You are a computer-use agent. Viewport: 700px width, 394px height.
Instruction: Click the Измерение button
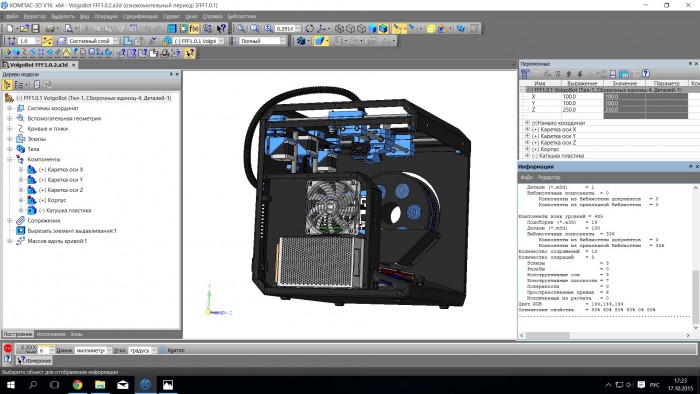pyautogui.click(x=34, y=360)
